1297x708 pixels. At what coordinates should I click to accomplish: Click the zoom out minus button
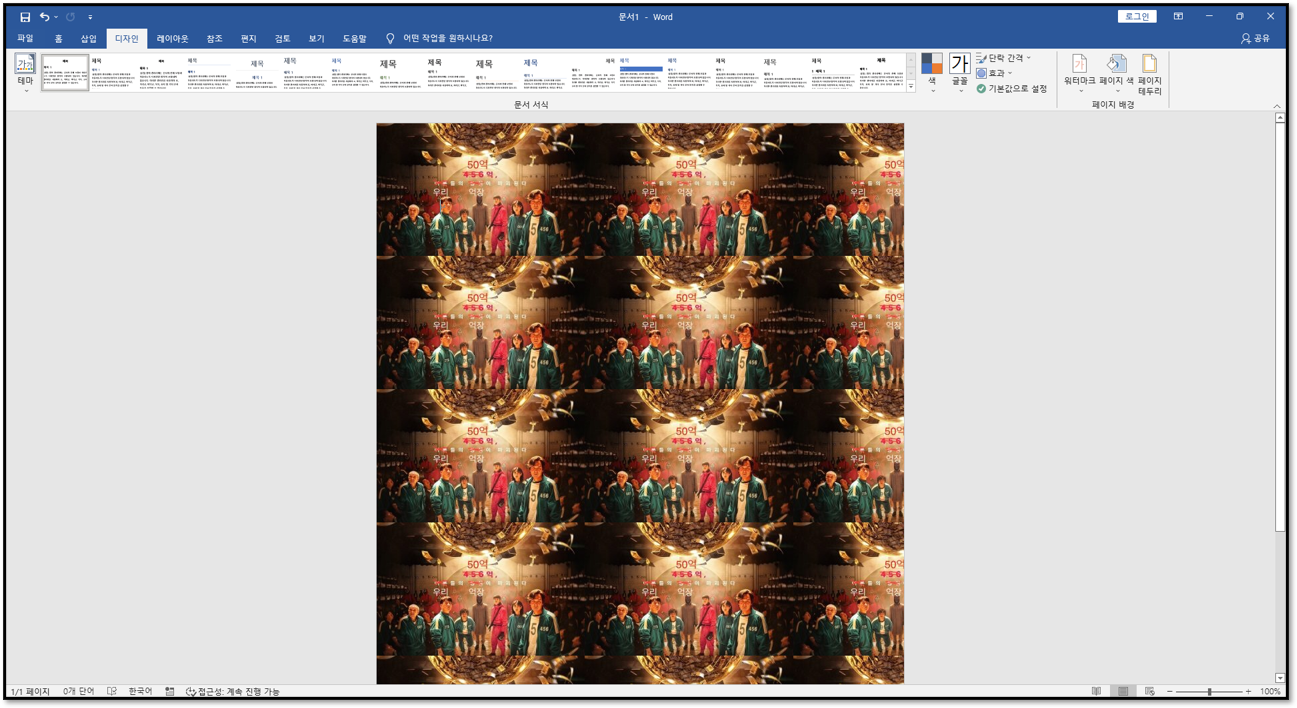[x=1170, y=692]
